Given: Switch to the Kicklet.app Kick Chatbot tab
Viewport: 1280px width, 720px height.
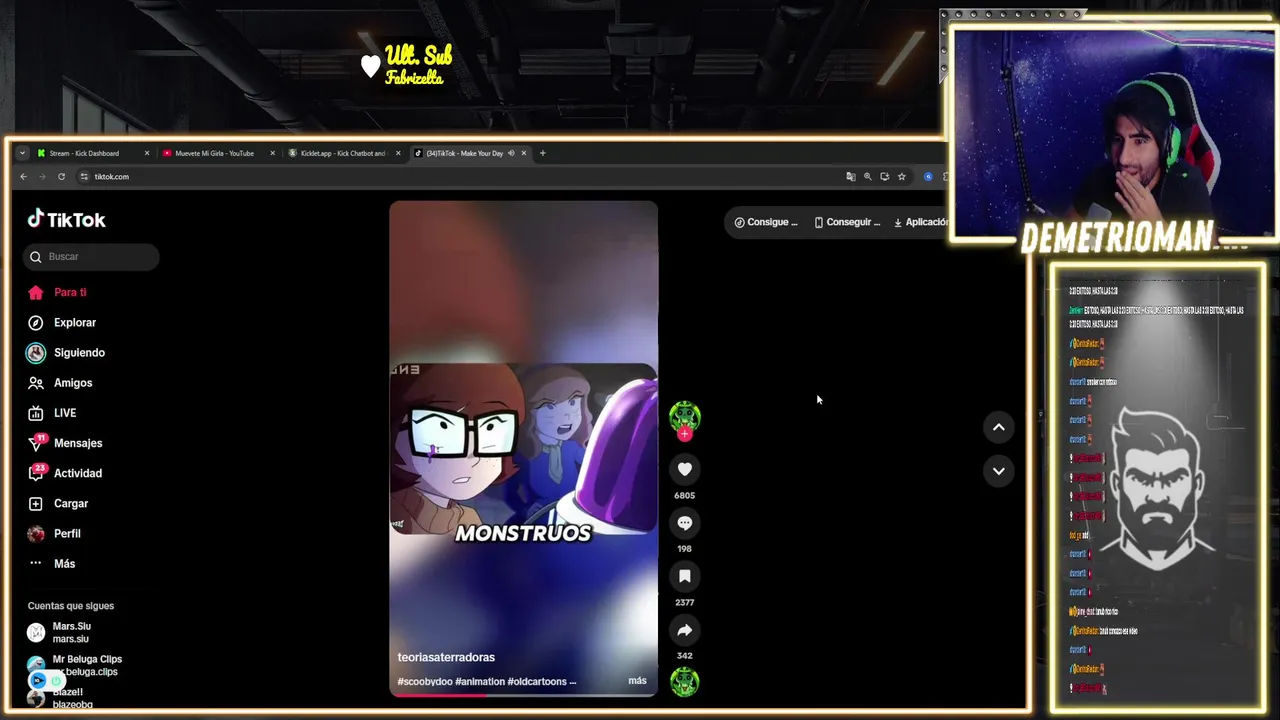Looking at the screenshot, I should tap(343, 153).
